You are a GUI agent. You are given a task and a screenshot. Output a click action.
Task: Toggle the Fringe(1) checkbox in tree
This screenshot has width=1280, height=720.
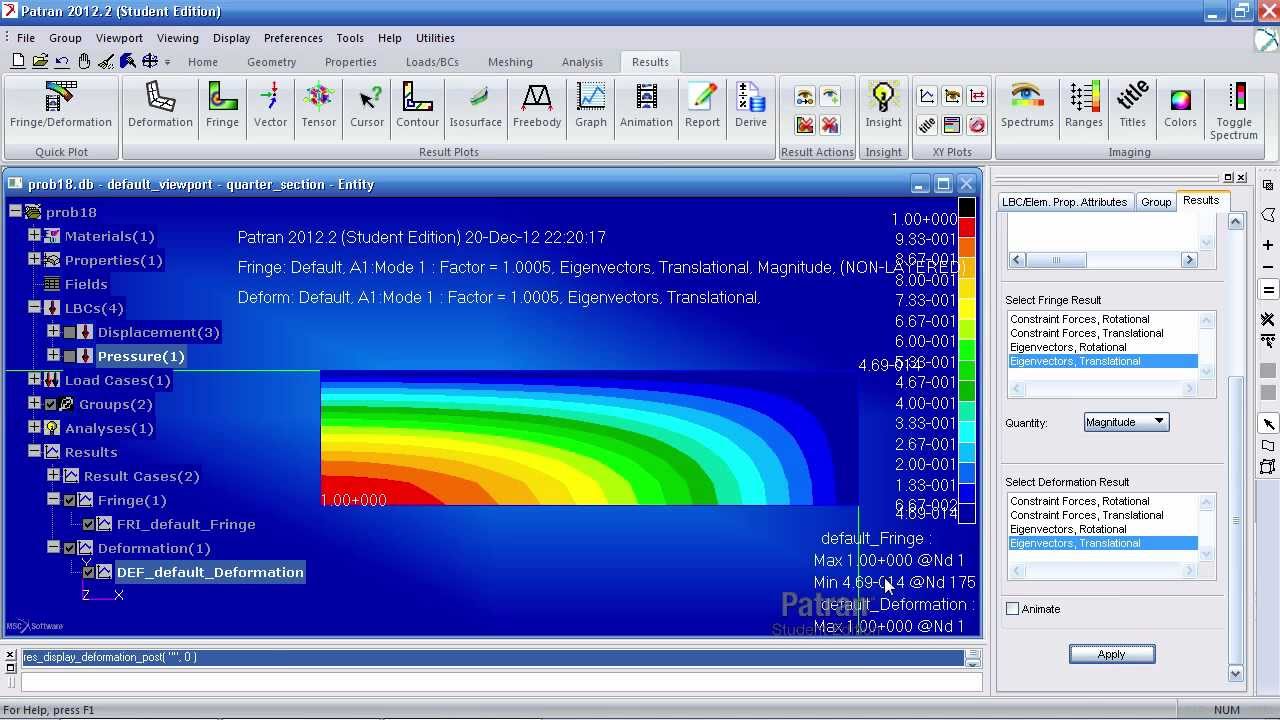70,500
